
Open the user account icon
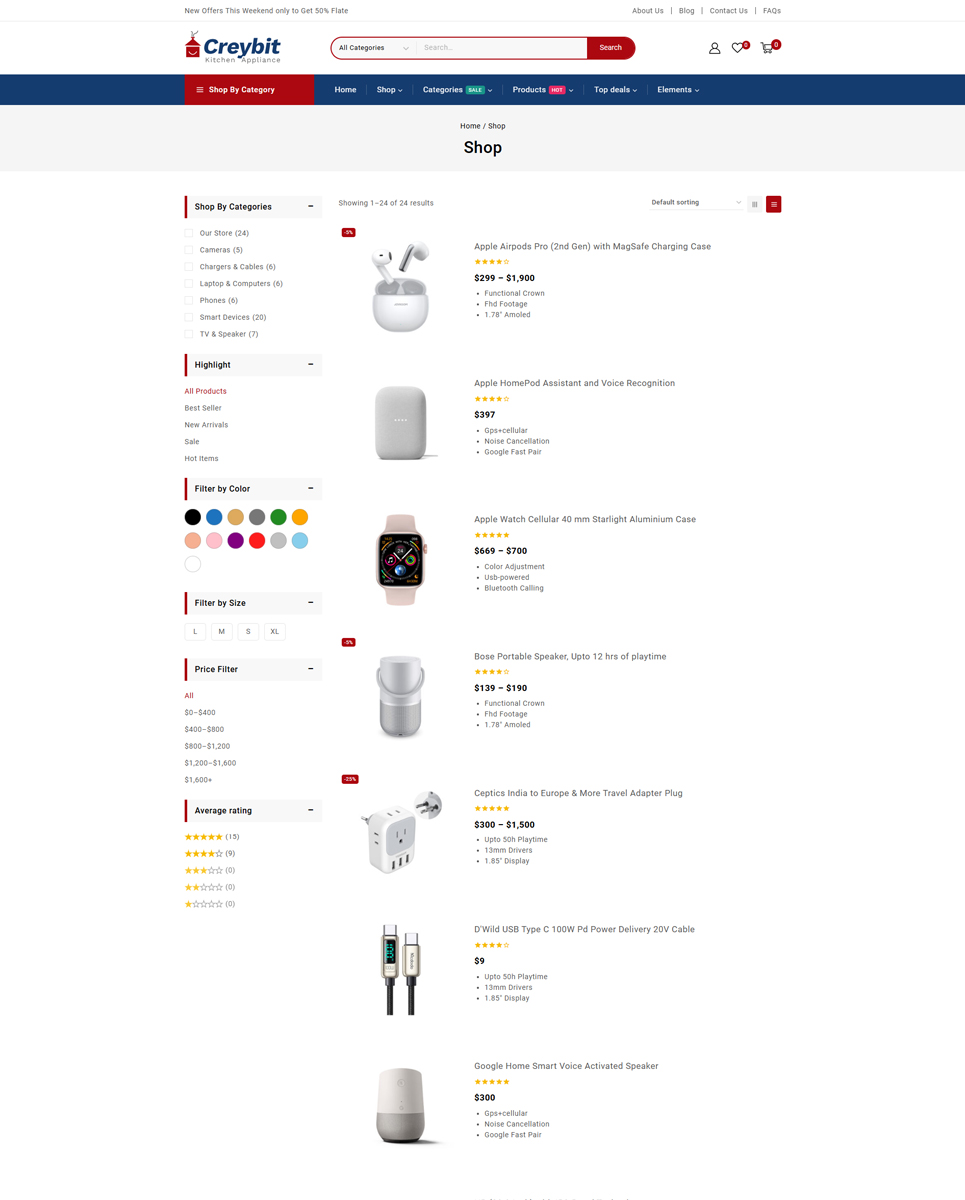tap(714, 48)
